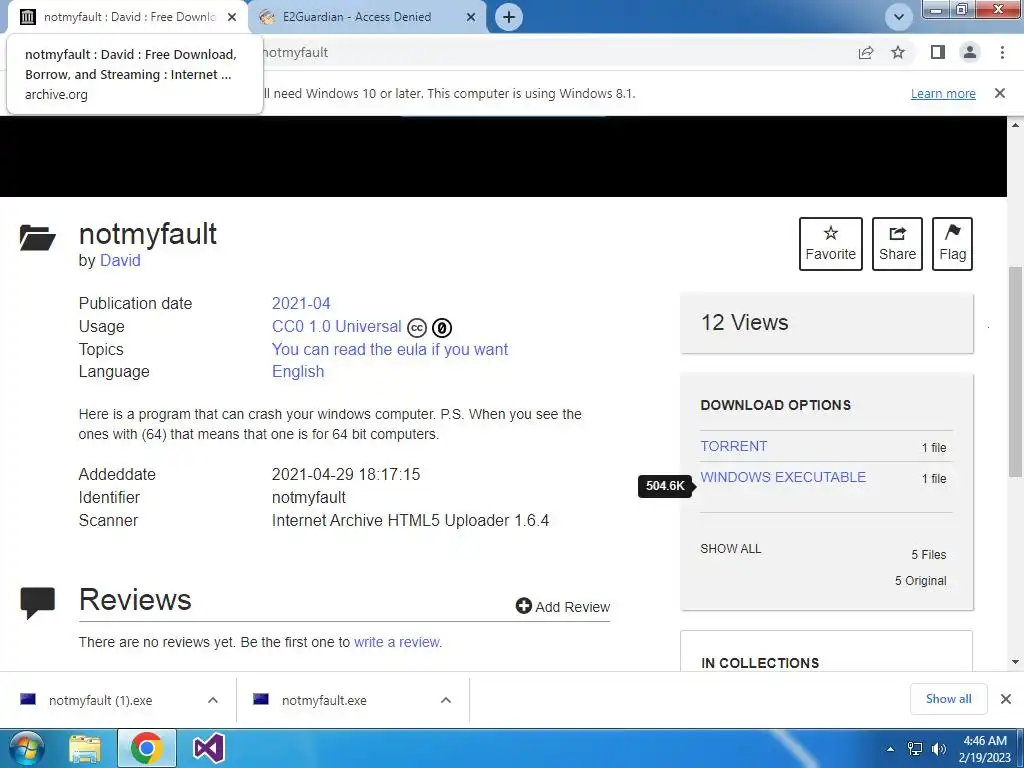Click the address bar URL field

pyautogui.click(x=555, y=52)
